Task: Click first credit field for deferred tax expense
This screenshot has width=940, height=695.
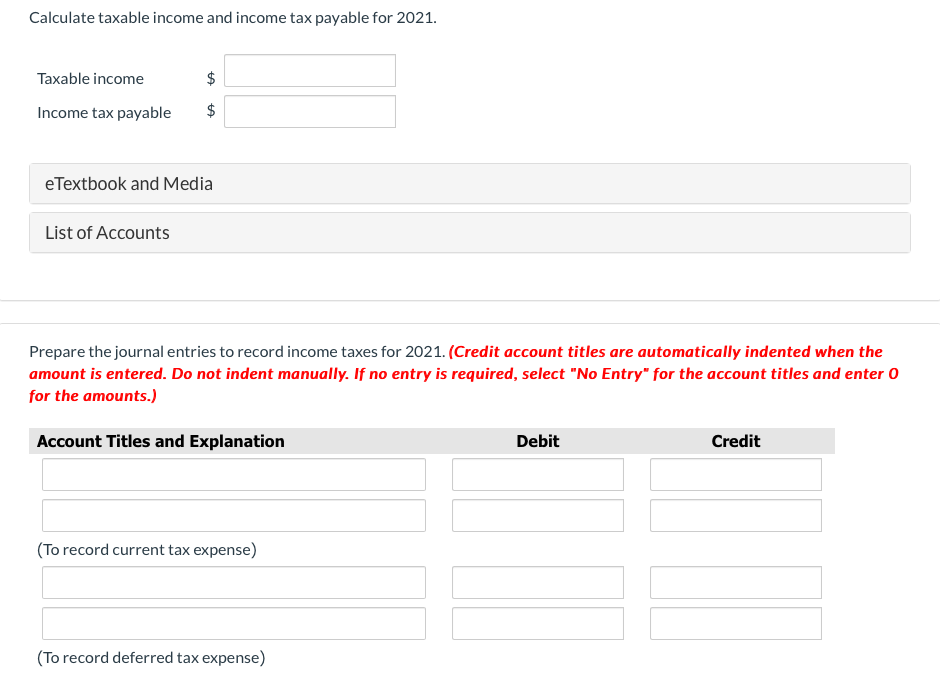Action: pos(736,582)
